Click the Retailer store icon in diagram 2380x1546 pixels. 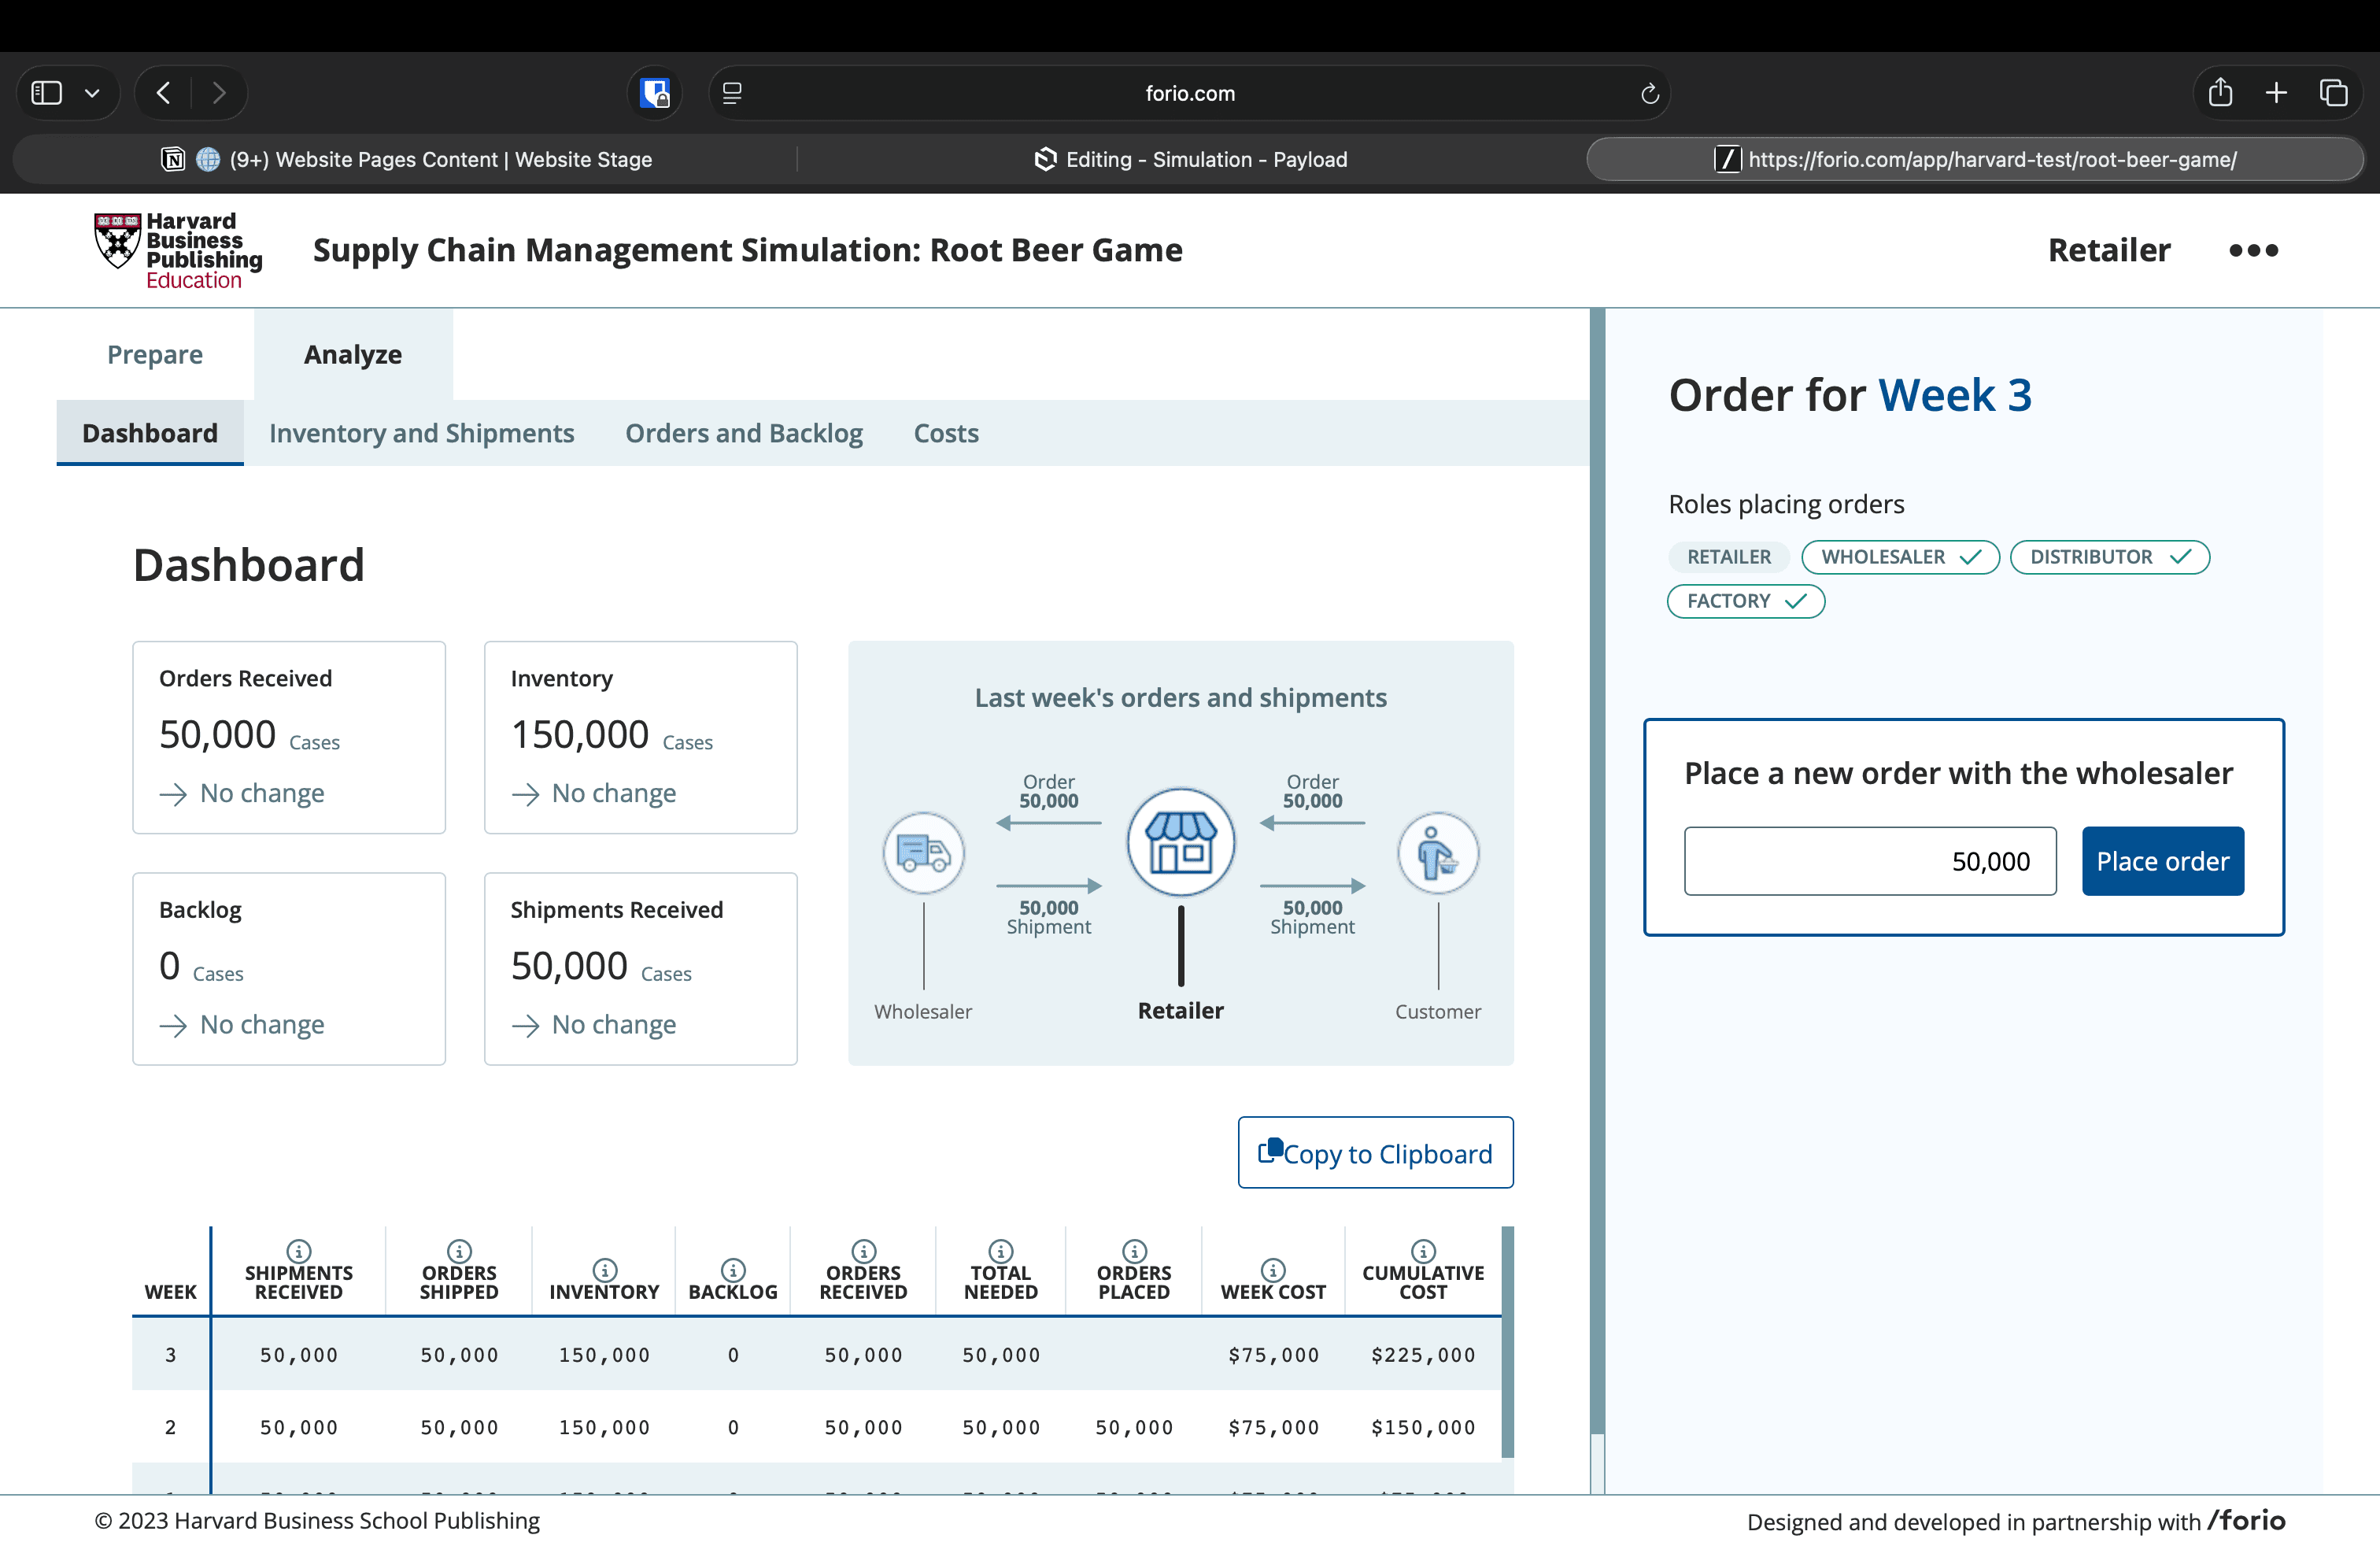pos(1180,842)
